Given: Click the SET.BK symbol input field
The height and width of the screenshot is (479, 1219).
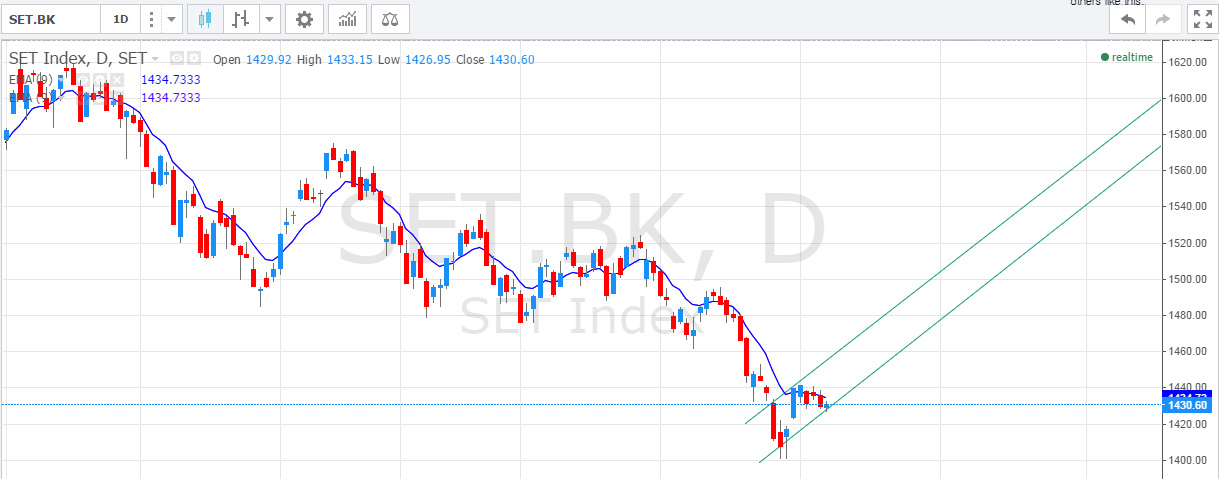Looking at the screenshot, I should coord(51,19).
